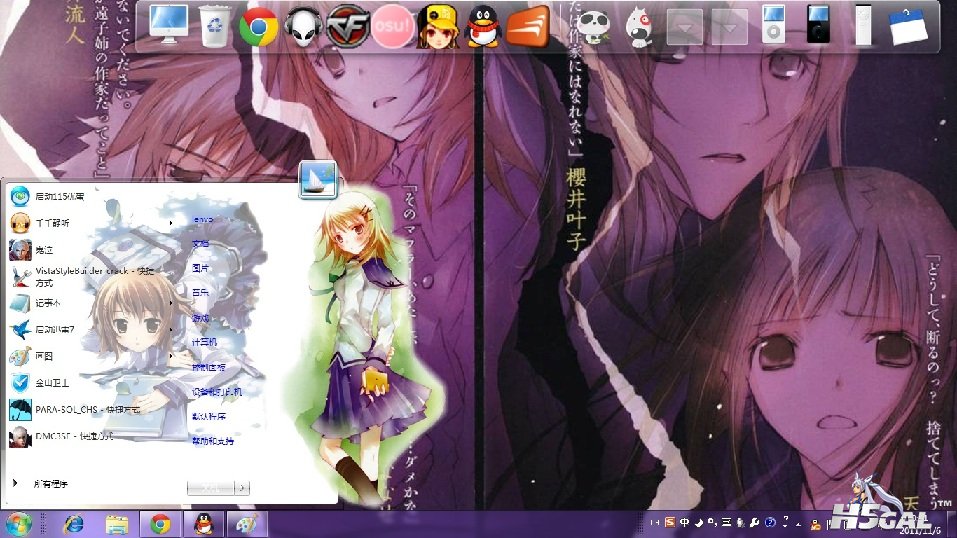
Task: Click the Show Desktop strip at the taskbar end
Action: (x=952, y=525)
